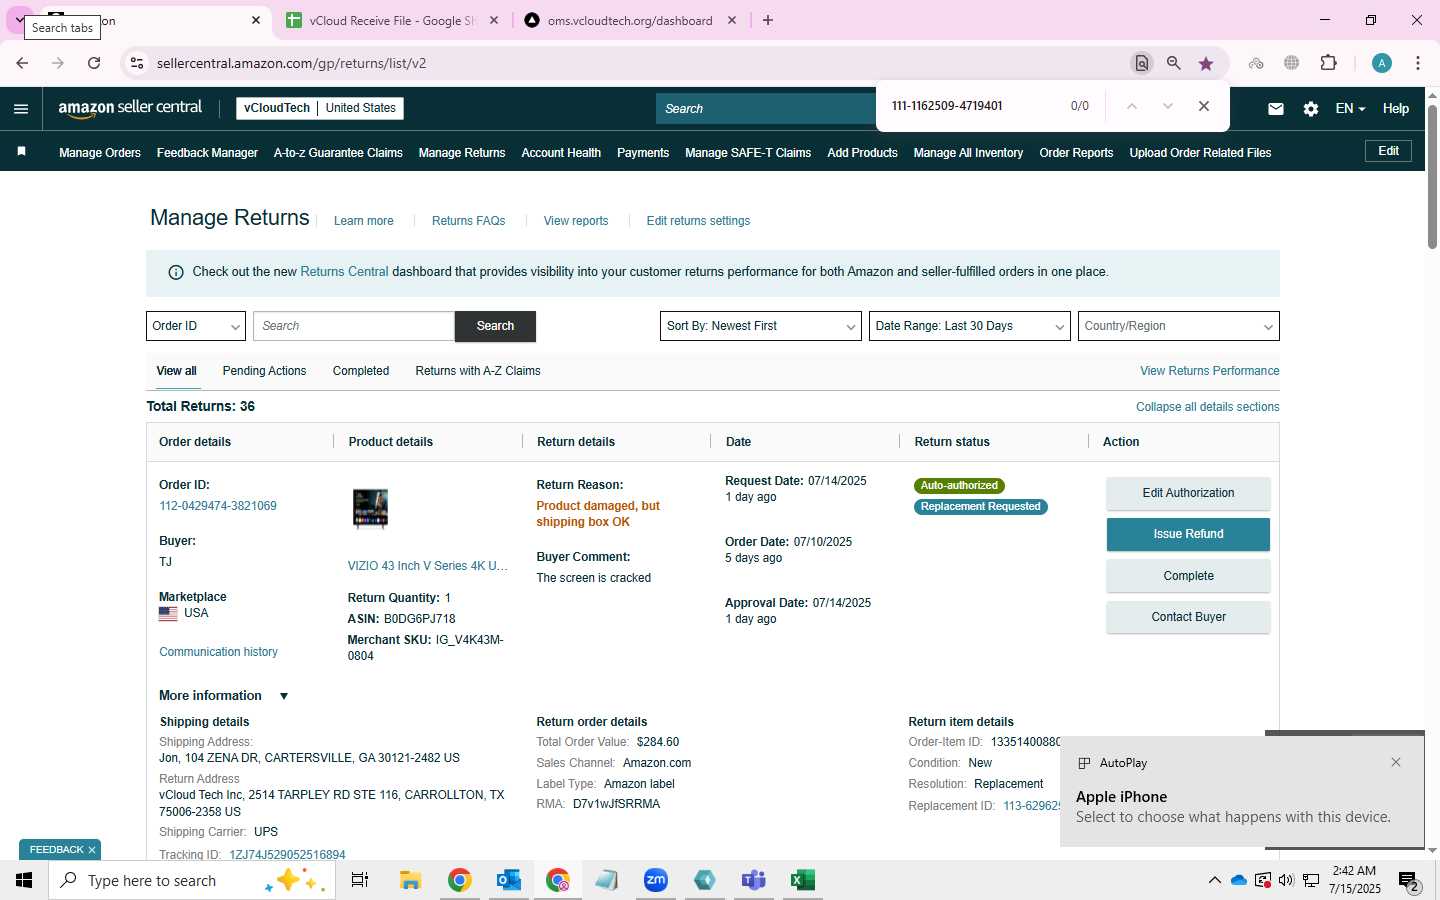
Task: Close the find-in-page bar
Action: point(1204,106)
